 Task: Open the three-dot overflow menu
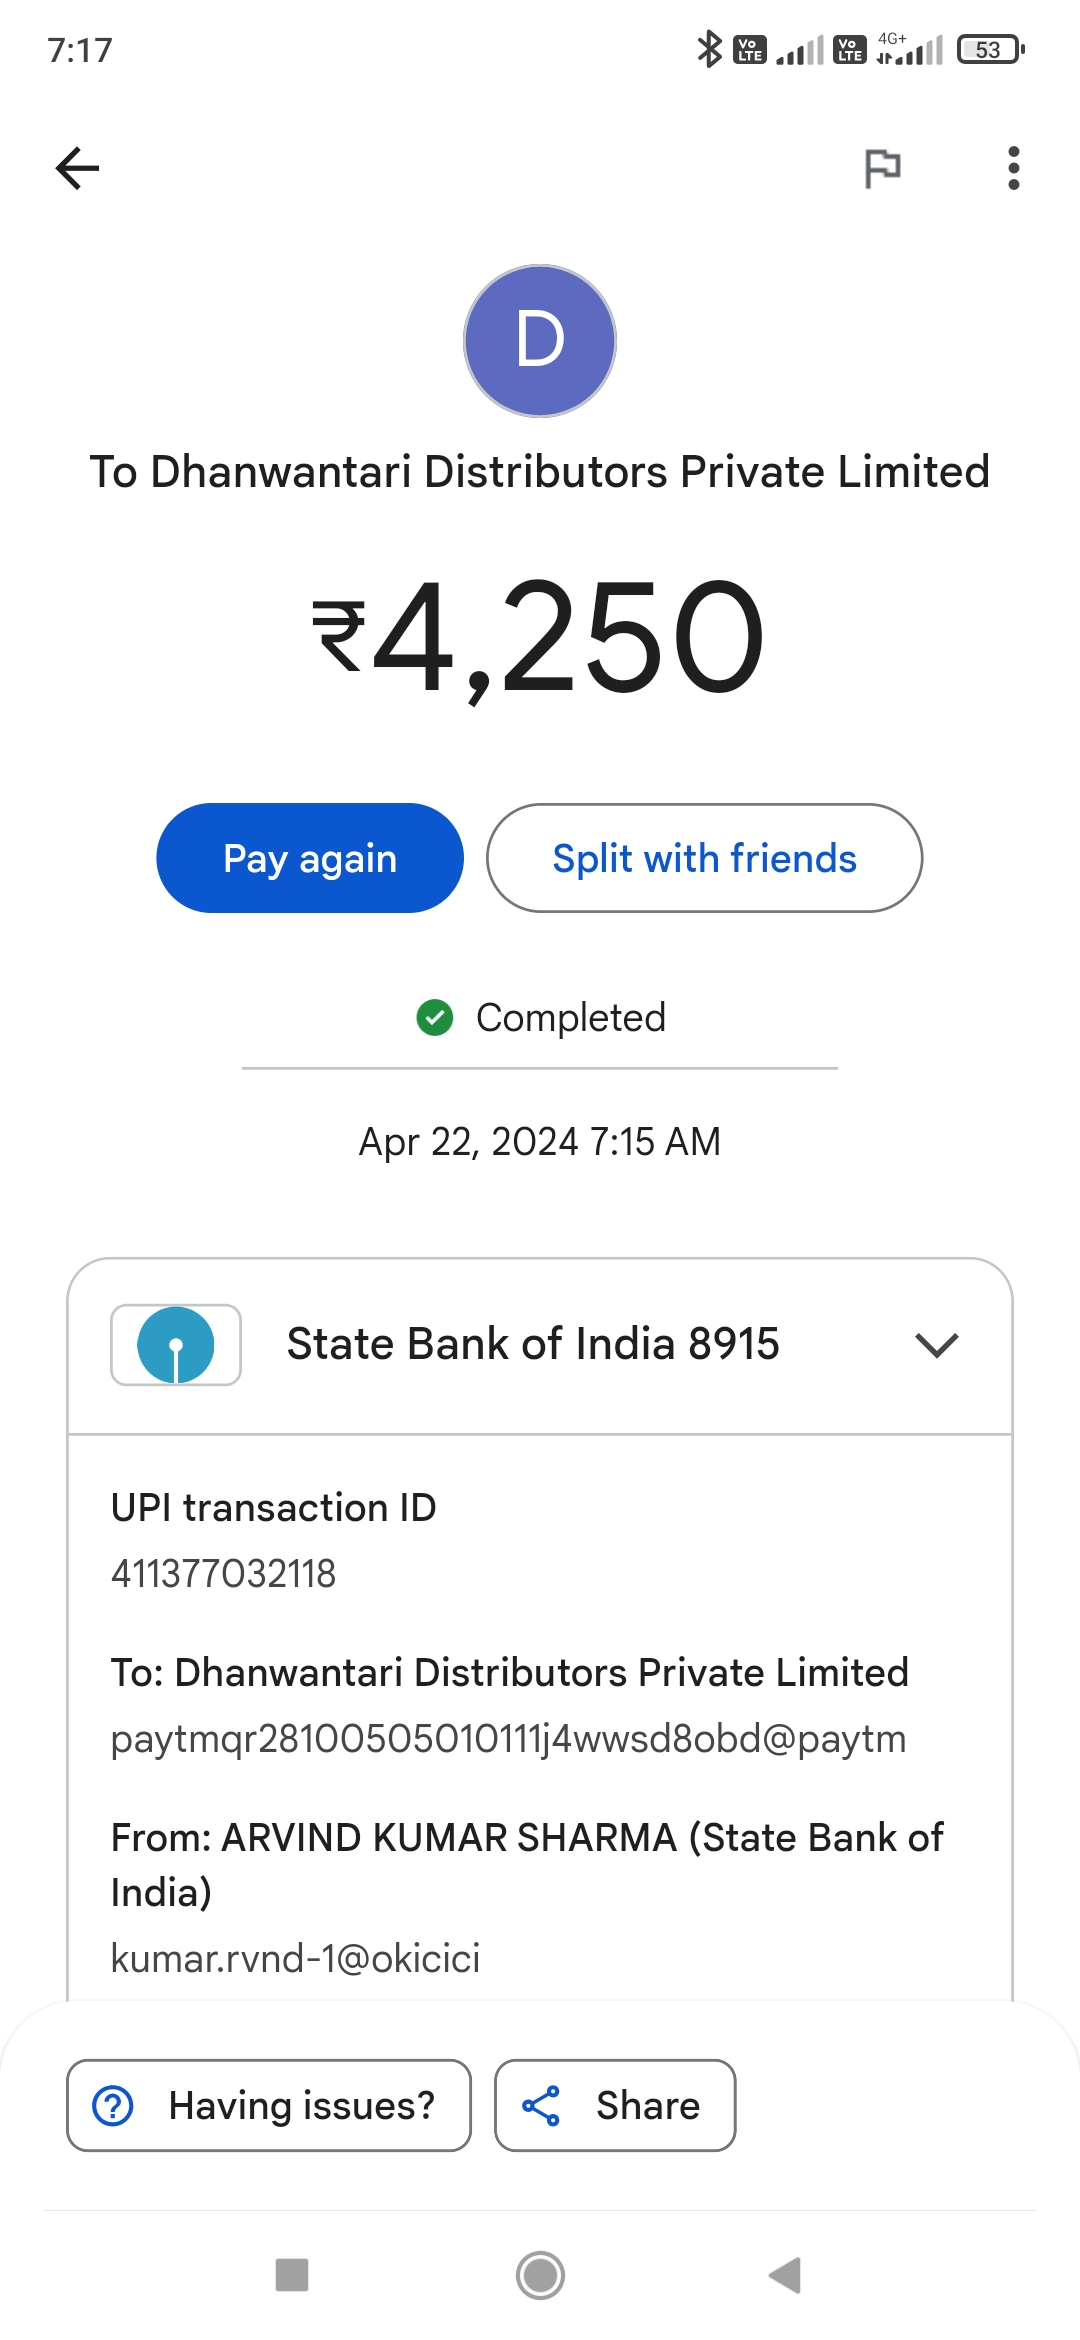coord(1014,168)
